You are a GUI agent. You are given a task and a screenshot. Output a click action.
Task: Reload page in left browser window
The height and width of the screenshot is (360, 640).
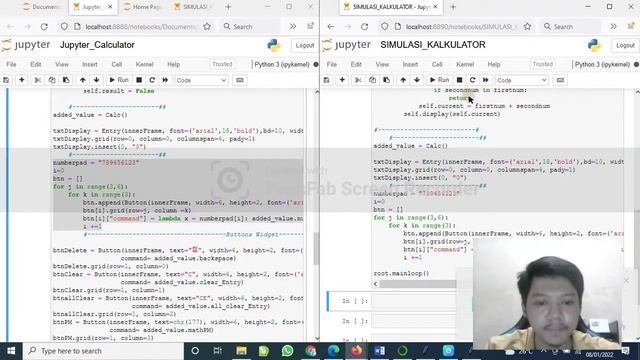[44, 27]
